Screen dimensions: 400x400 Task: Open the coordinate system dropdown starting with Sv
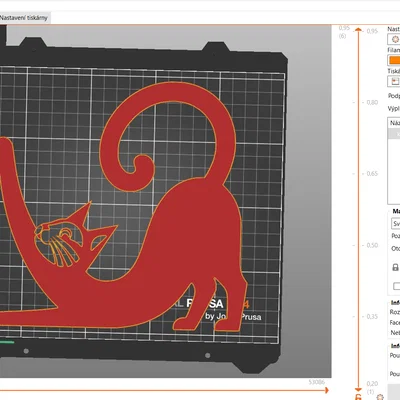pyautogui.click(x=396, y=223)
